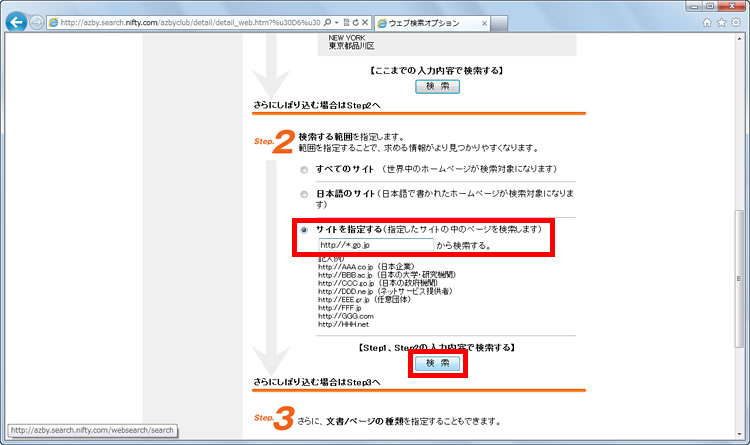Screen dimensions: 750x445
Task: Open the Tools gear icon
Action: point(736,22)
